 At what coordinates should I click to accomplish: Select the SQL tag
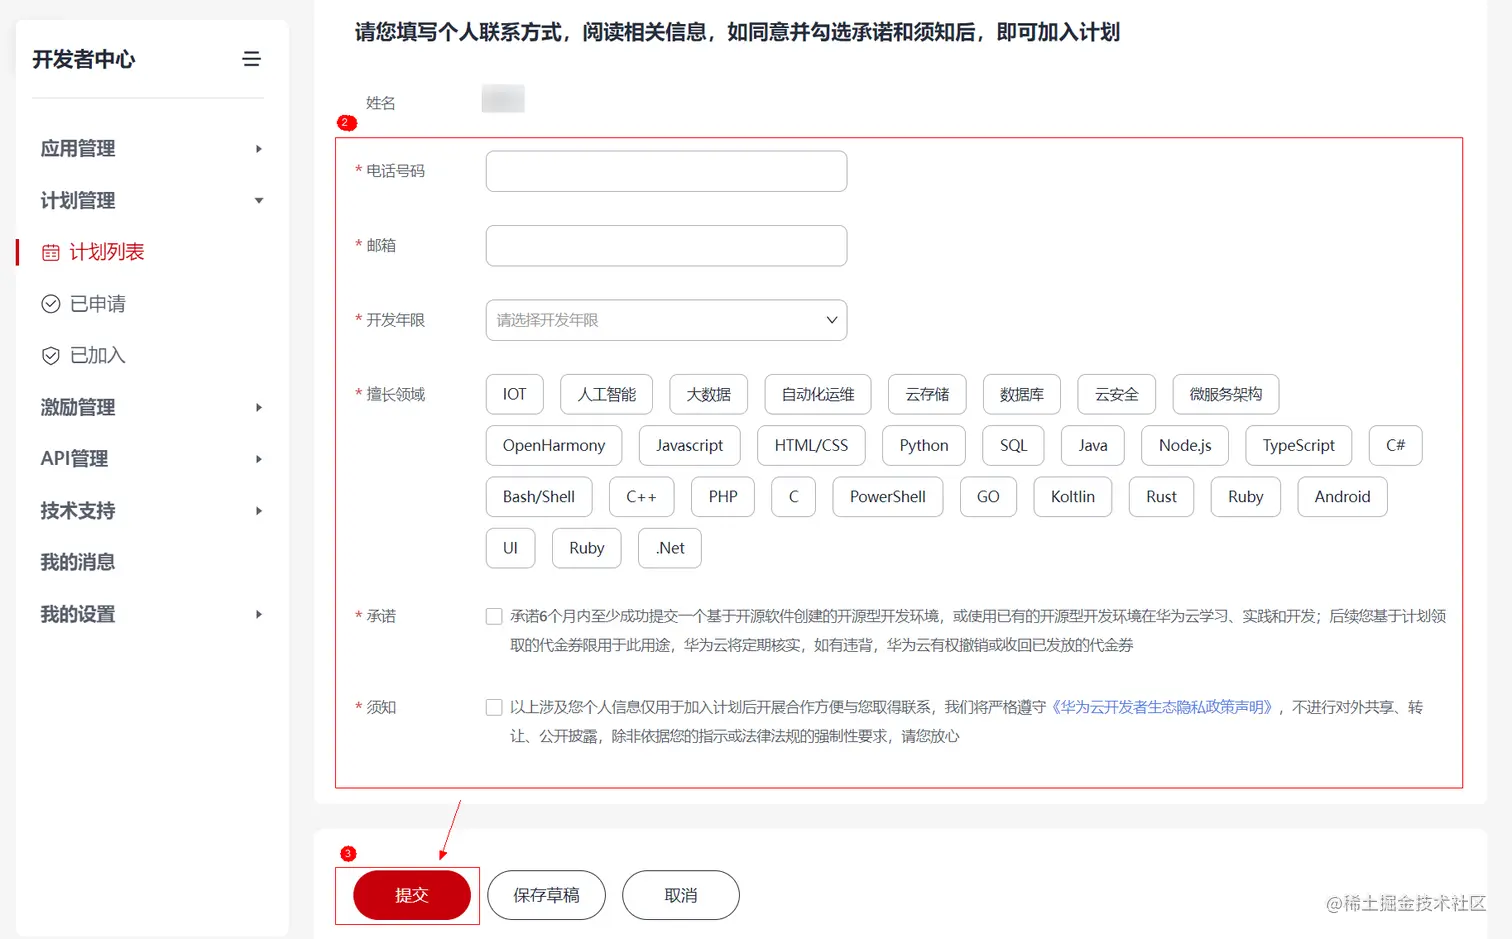[1014, 445]
